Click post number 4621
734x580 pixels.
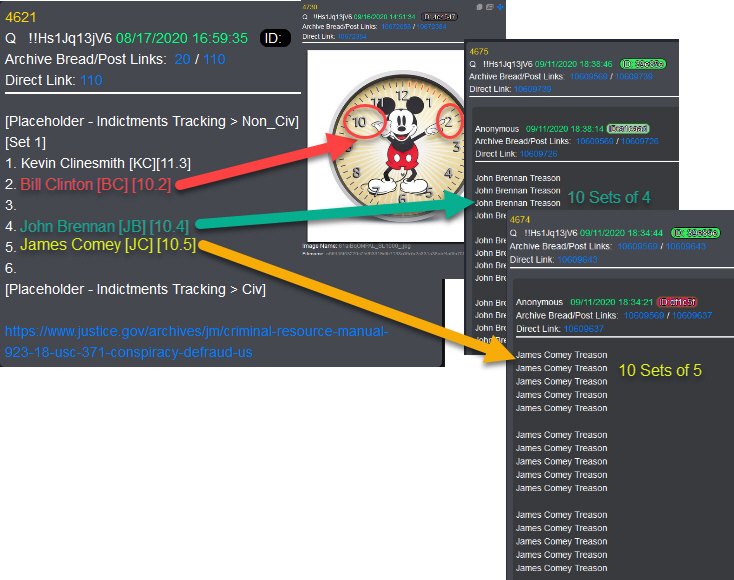(21, 17)
